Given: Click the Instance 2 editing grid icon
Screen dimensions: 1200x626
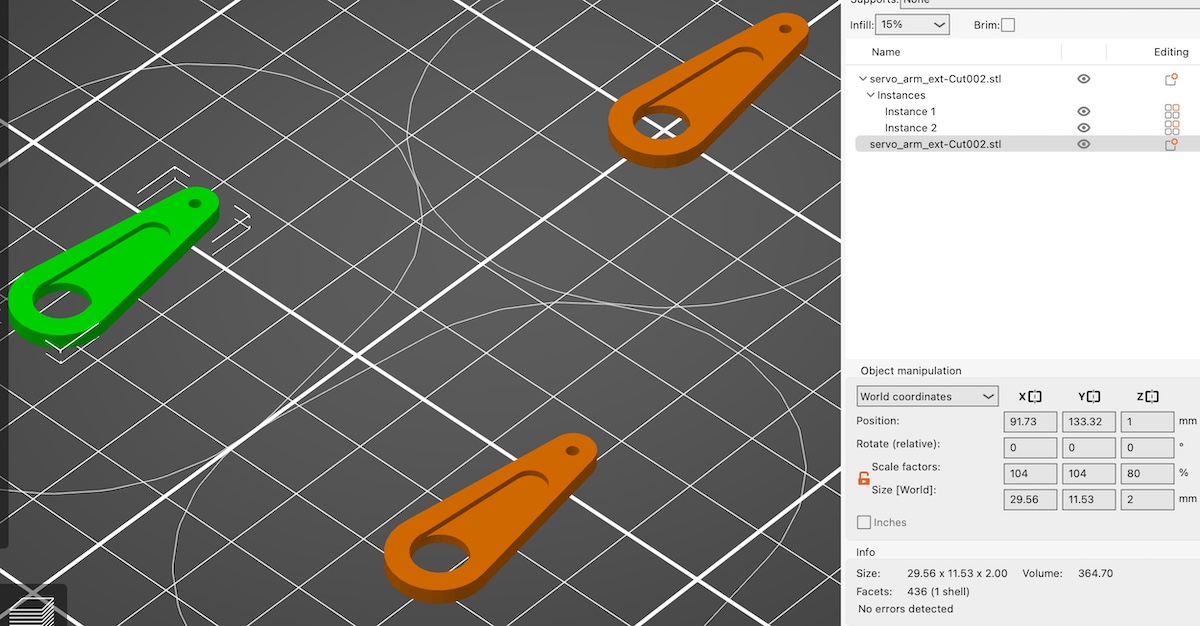Looking at the screenshot, I should click(x=1172, y=128).
